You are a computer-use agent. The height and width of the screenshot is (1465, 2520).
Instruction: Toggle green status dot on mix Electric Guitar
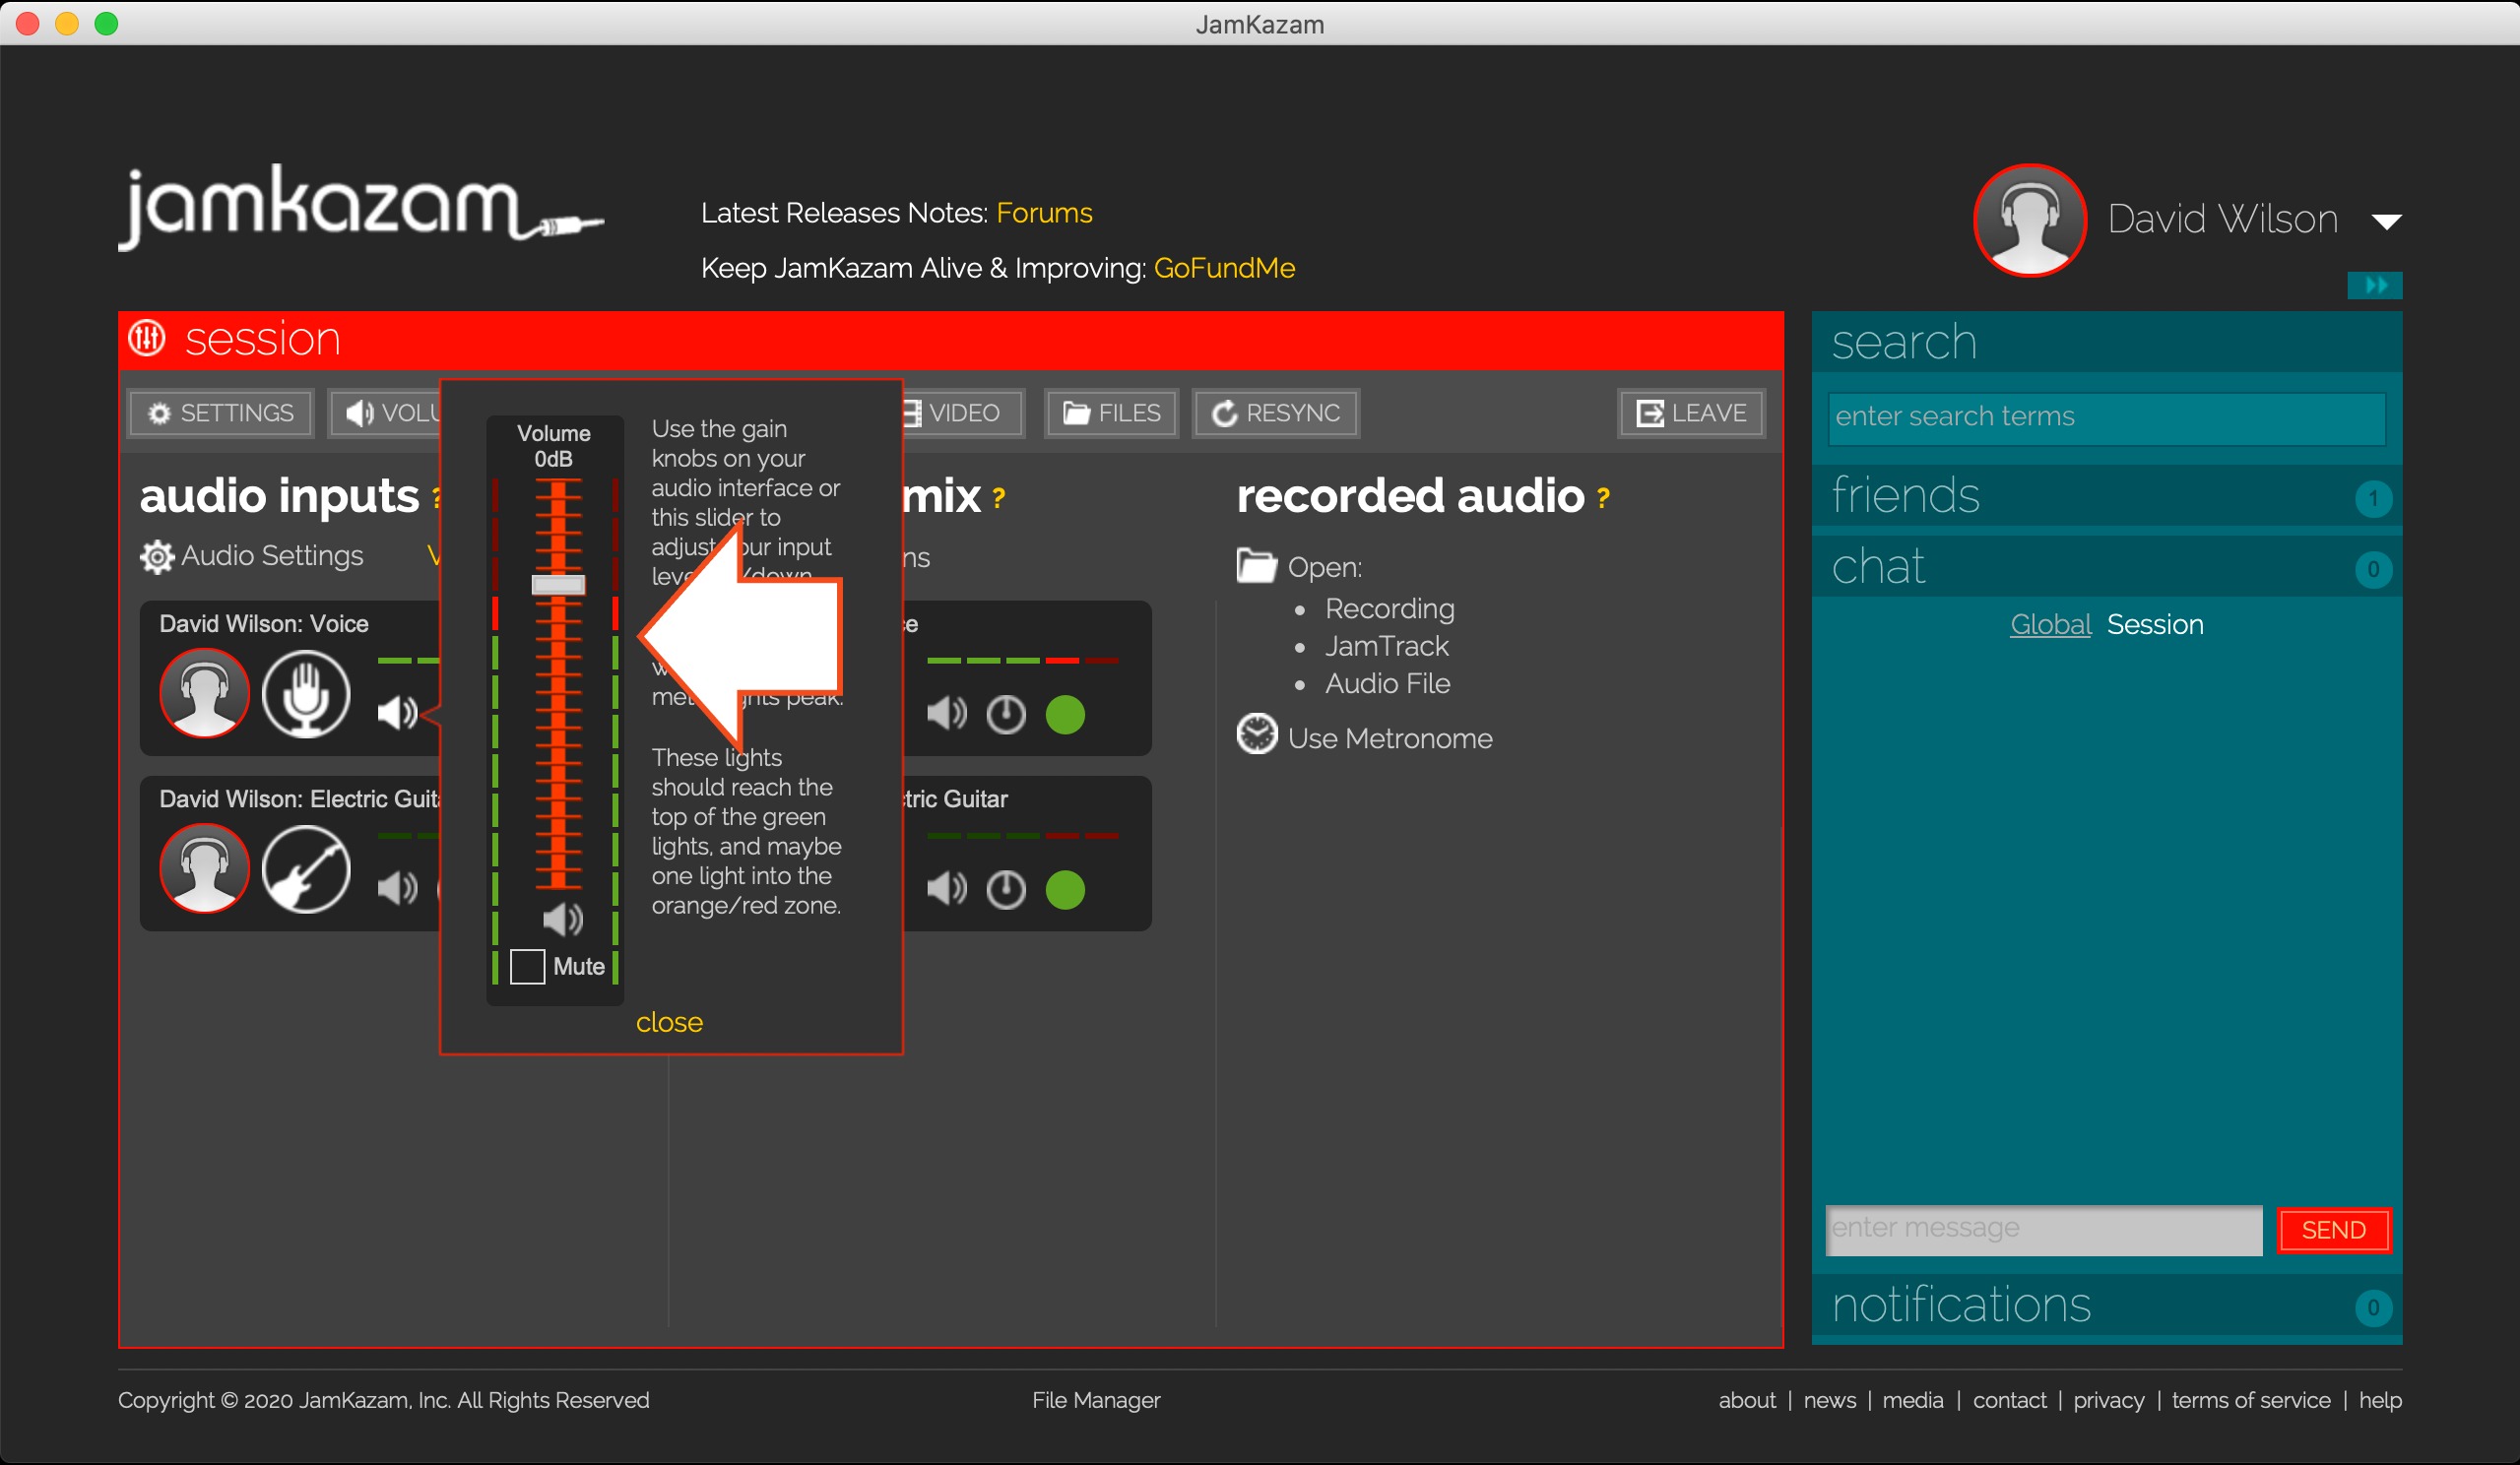coord(1065,889)
